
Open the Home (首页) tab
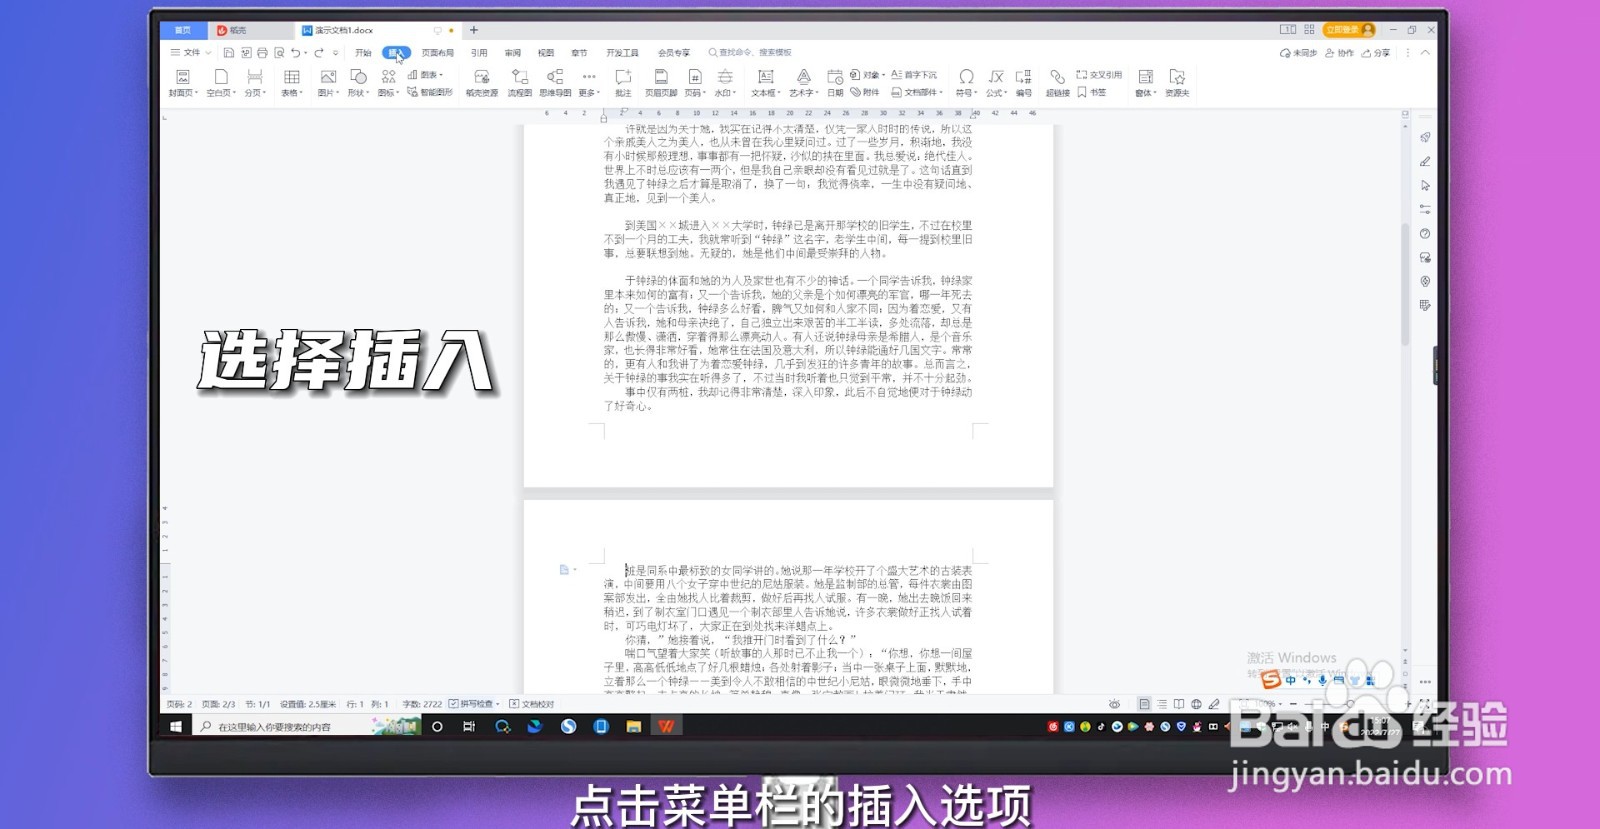click(183, 30)
